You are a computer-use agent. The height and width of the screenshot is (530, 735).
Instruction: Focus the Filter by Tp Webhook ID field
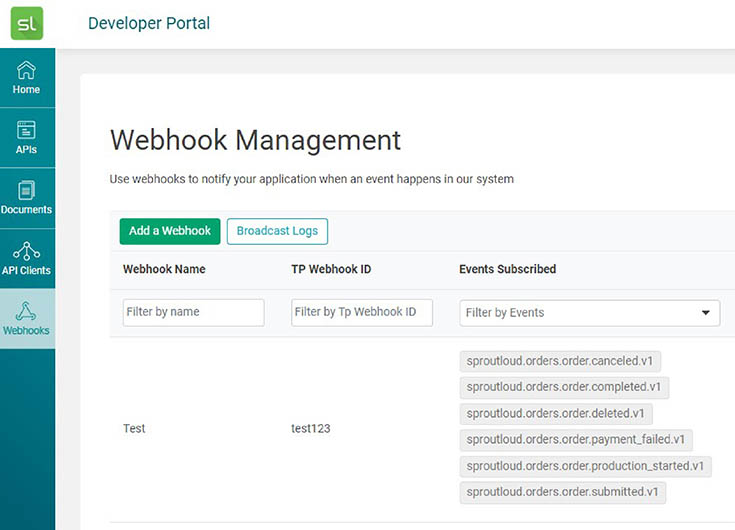tap(361, 312)
